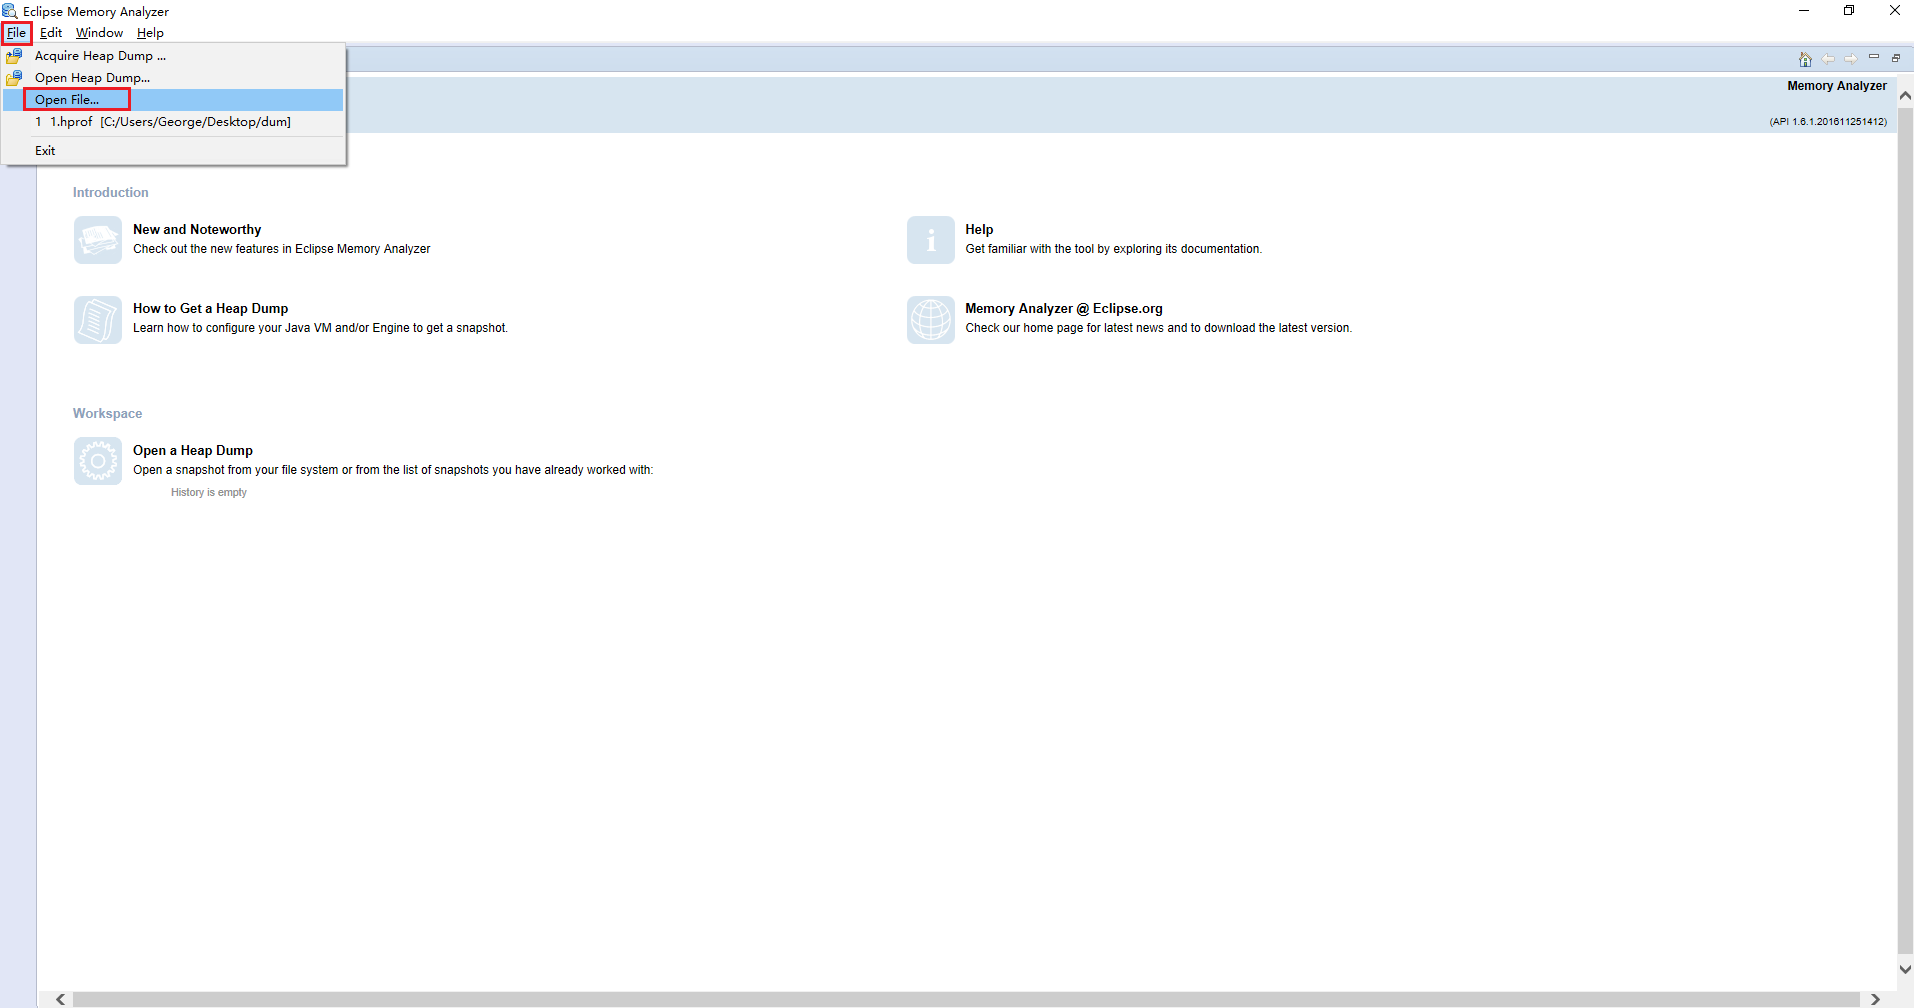
Task: Click Eclipse Memory Analyzer title bar icon
Action: 10,11
